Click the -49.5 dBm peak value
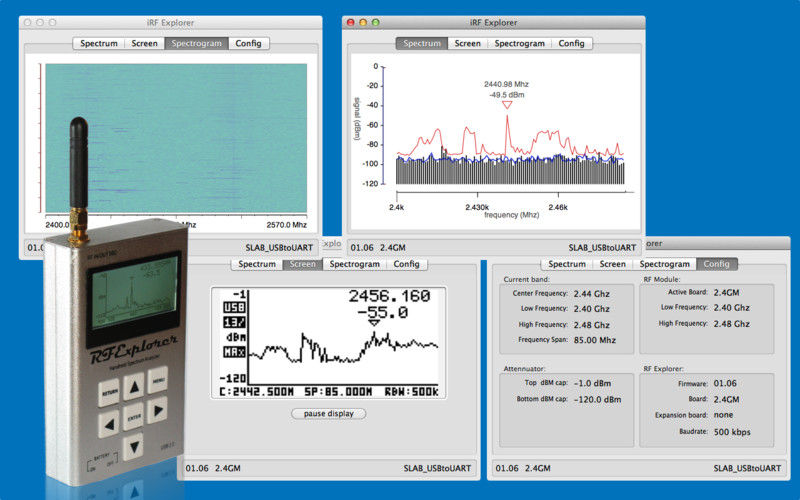This screenshot has width=800, height=500. point(507,95)
